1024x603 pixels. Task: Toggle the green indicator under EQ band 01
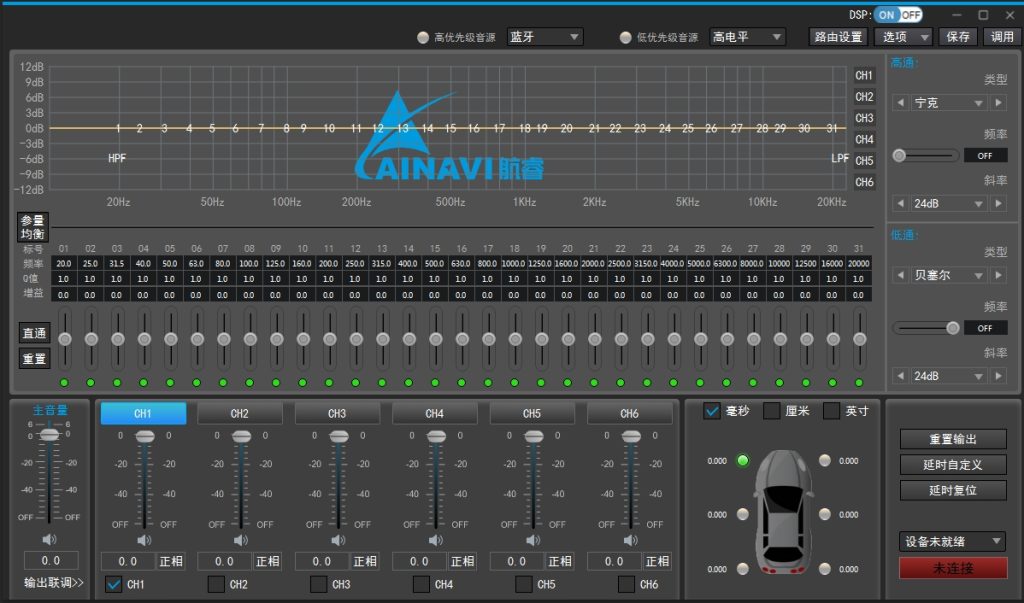(64, 382)
